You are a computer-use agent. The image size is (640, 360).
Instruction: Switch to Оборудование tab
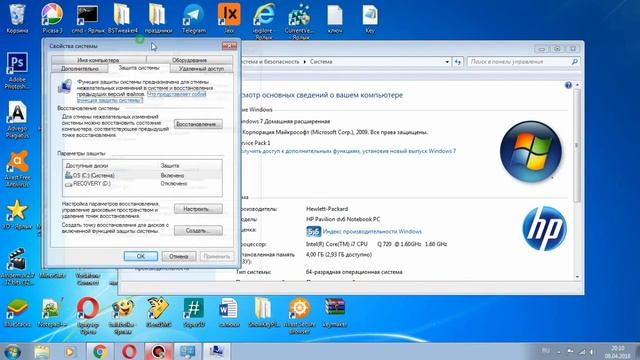tap(189, 60)
